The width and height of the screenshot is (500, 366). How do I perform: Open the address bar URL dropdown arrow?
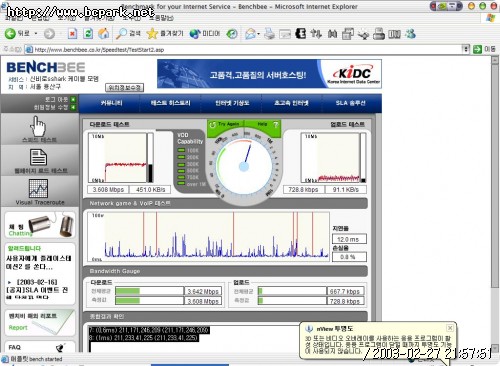pyautogui.click(x=466, y=49)
